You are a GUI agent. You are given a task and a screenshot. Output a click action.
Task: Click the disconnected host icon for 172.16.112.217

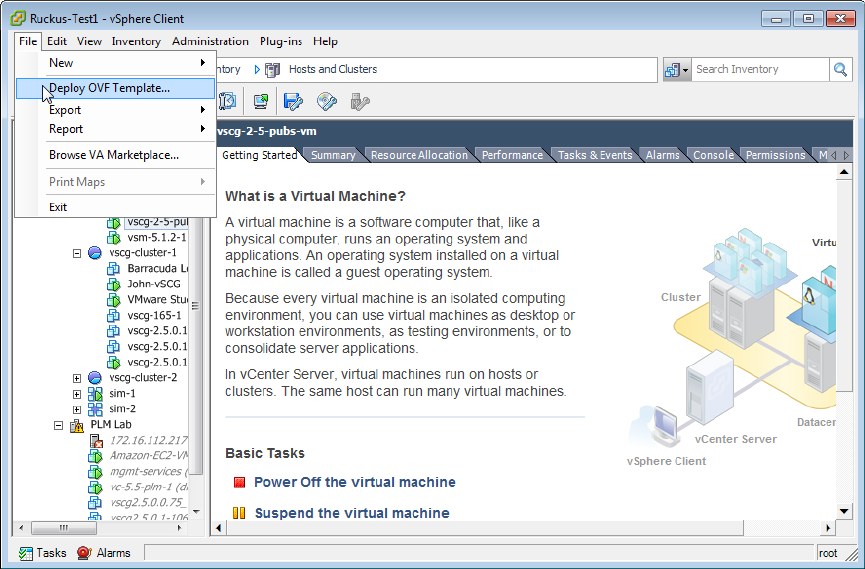(x=95, y=440)
